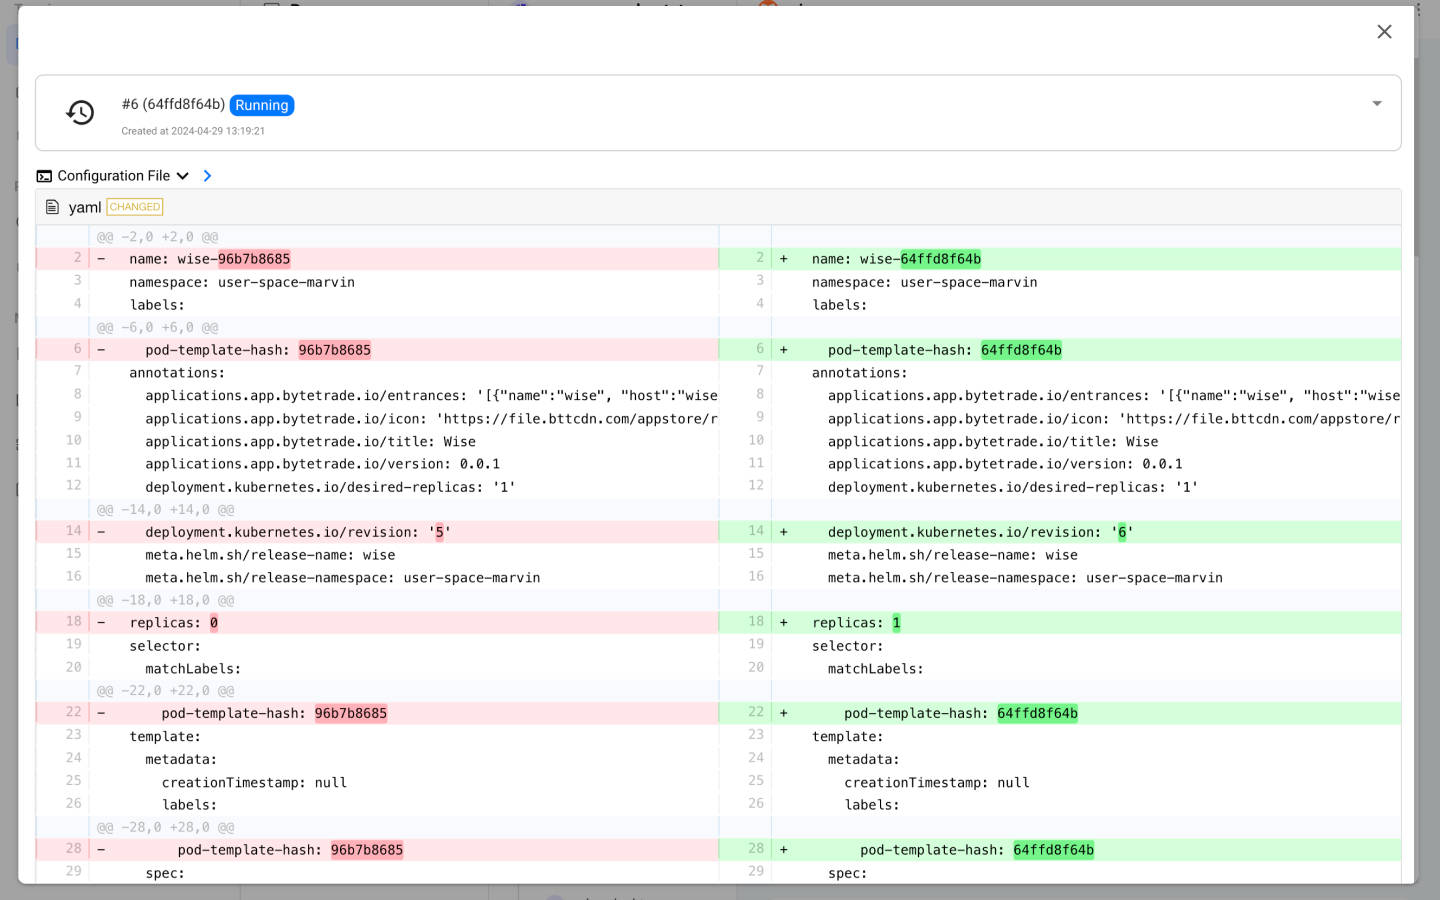Click right pane 'selector:' line

pyautogui.click(x=1060, y=646)
